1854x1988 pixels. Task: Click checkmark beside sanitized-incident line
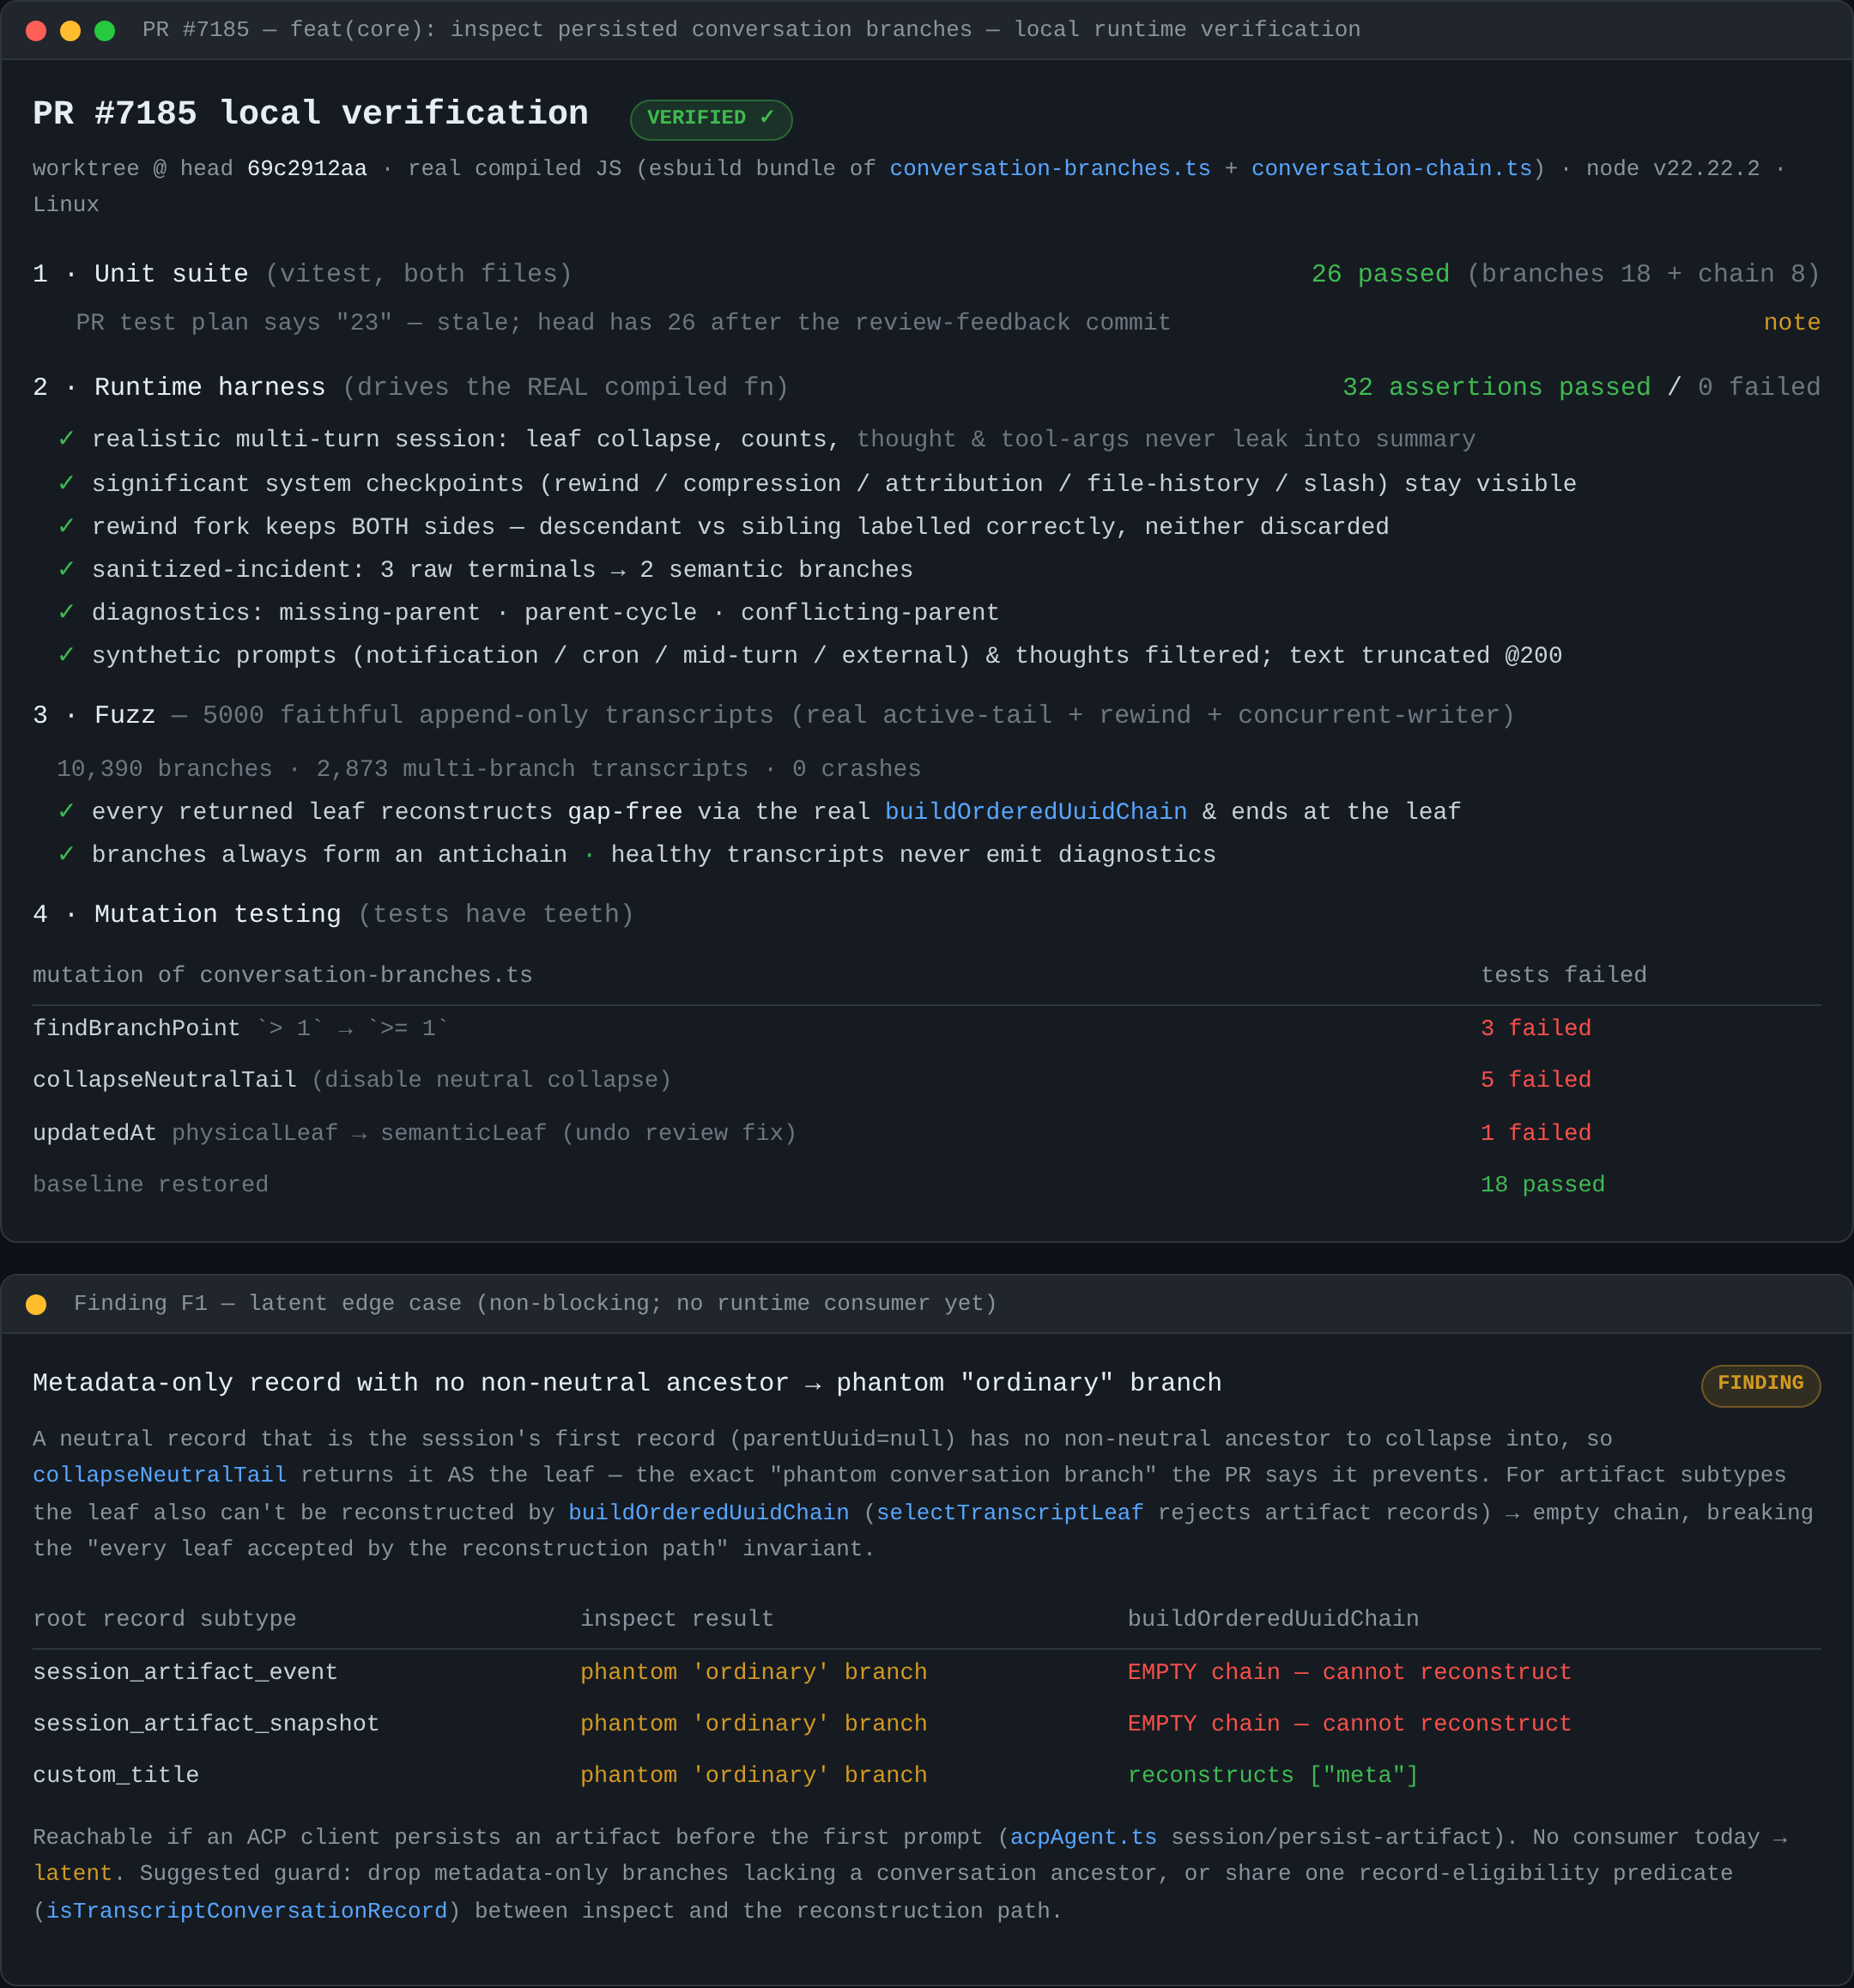(x=66, y=569)
